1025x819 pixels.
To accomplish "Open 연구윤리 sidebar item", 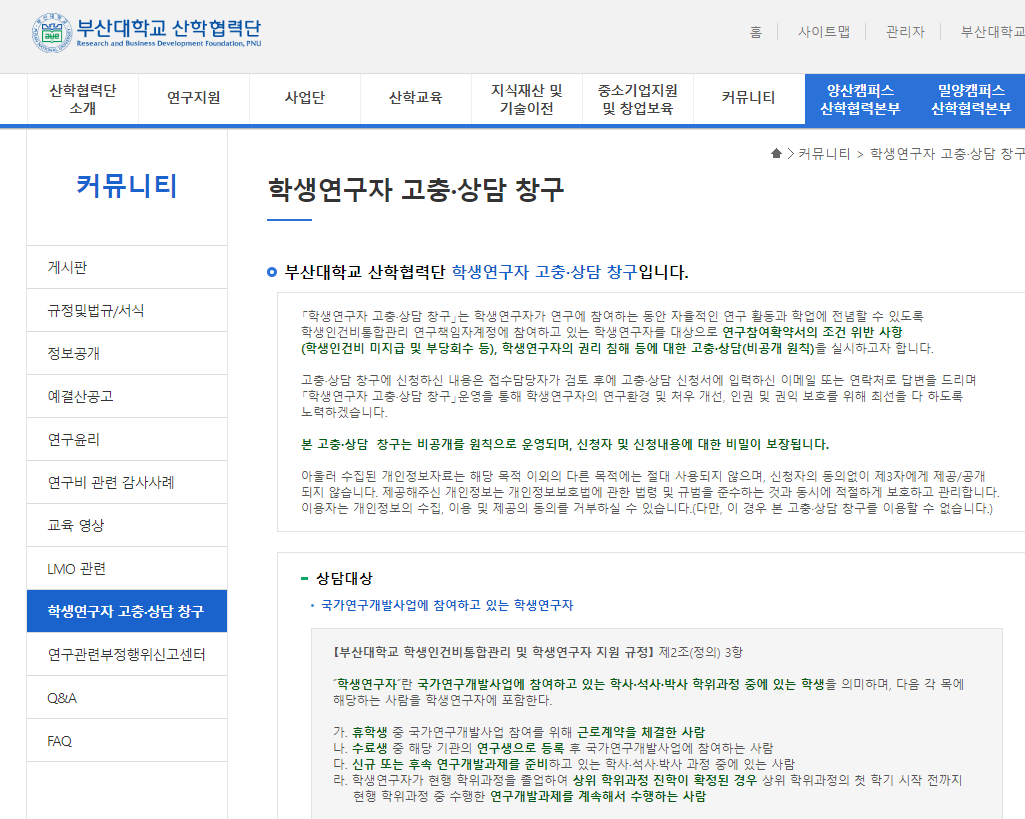I will (74, 439).
